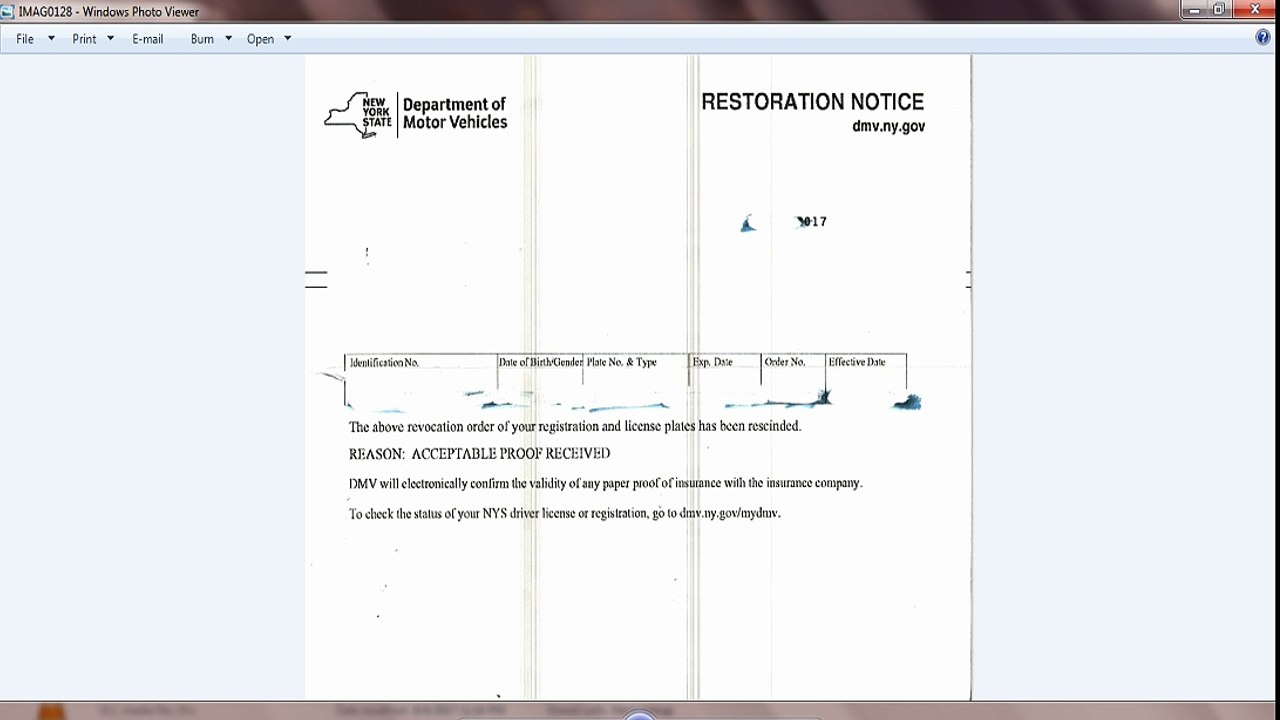This screenshot has width=1280, height=720.
Task: Click the Photo Viewer title bar icon
Action: click(8, 11)
